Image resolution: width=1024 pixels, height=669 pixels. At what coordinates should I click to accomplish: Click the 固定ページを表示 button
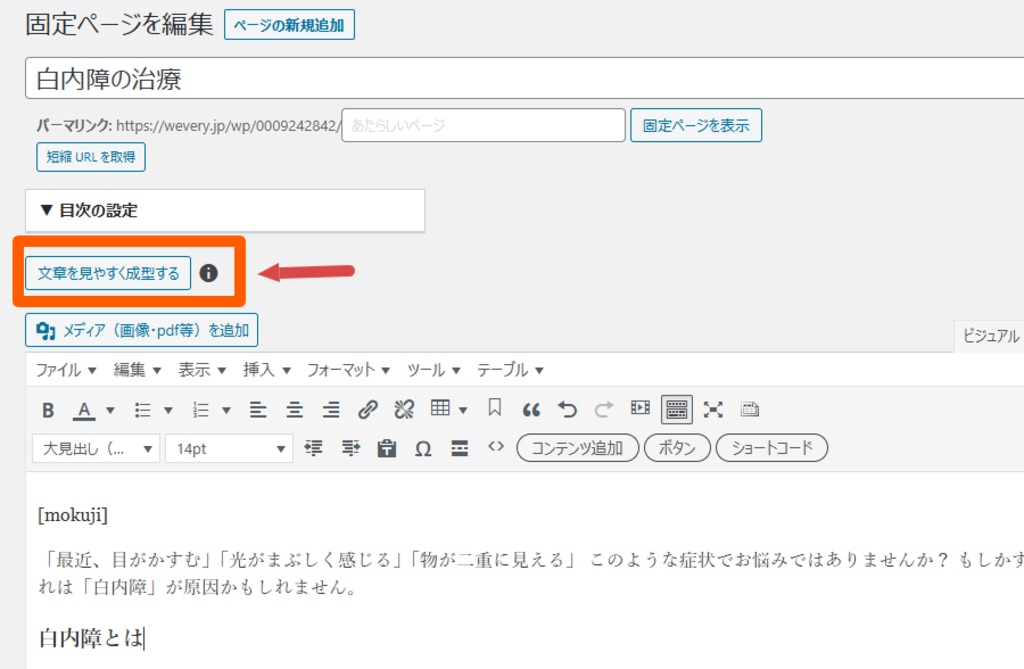(x=696, y=126)
